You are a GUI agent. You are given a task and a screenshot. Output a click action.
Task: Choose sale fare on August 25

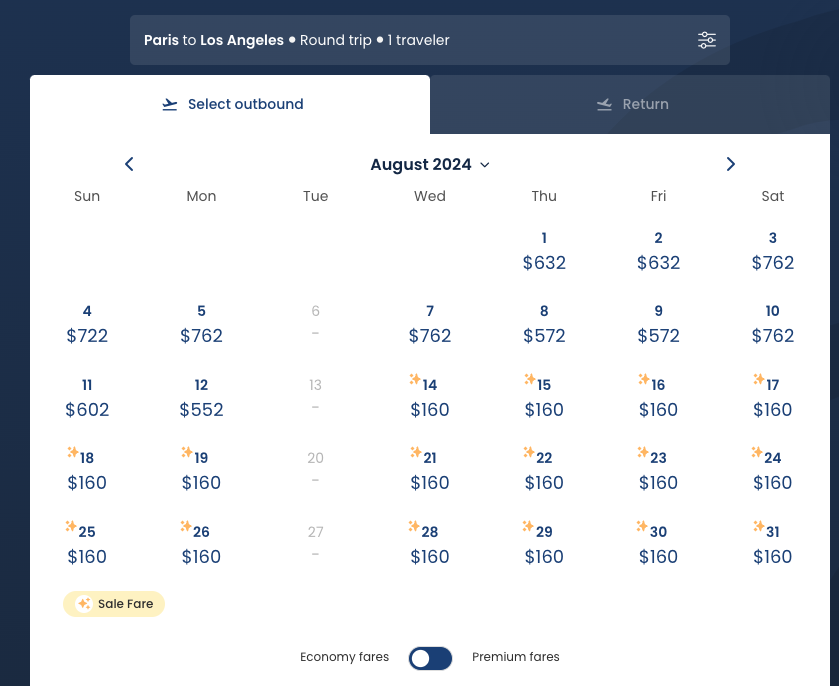coord(87,545)
